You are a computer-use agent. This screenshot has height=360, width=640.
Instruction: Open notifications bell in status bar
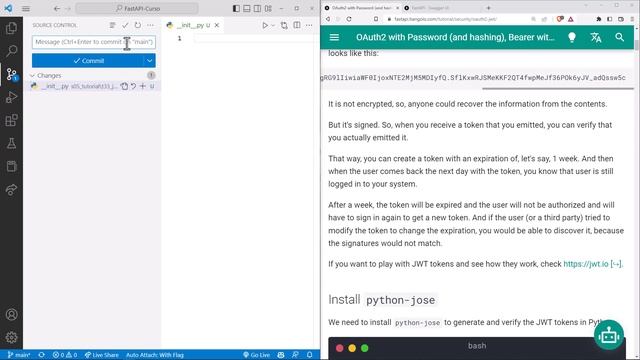point(310,355)
